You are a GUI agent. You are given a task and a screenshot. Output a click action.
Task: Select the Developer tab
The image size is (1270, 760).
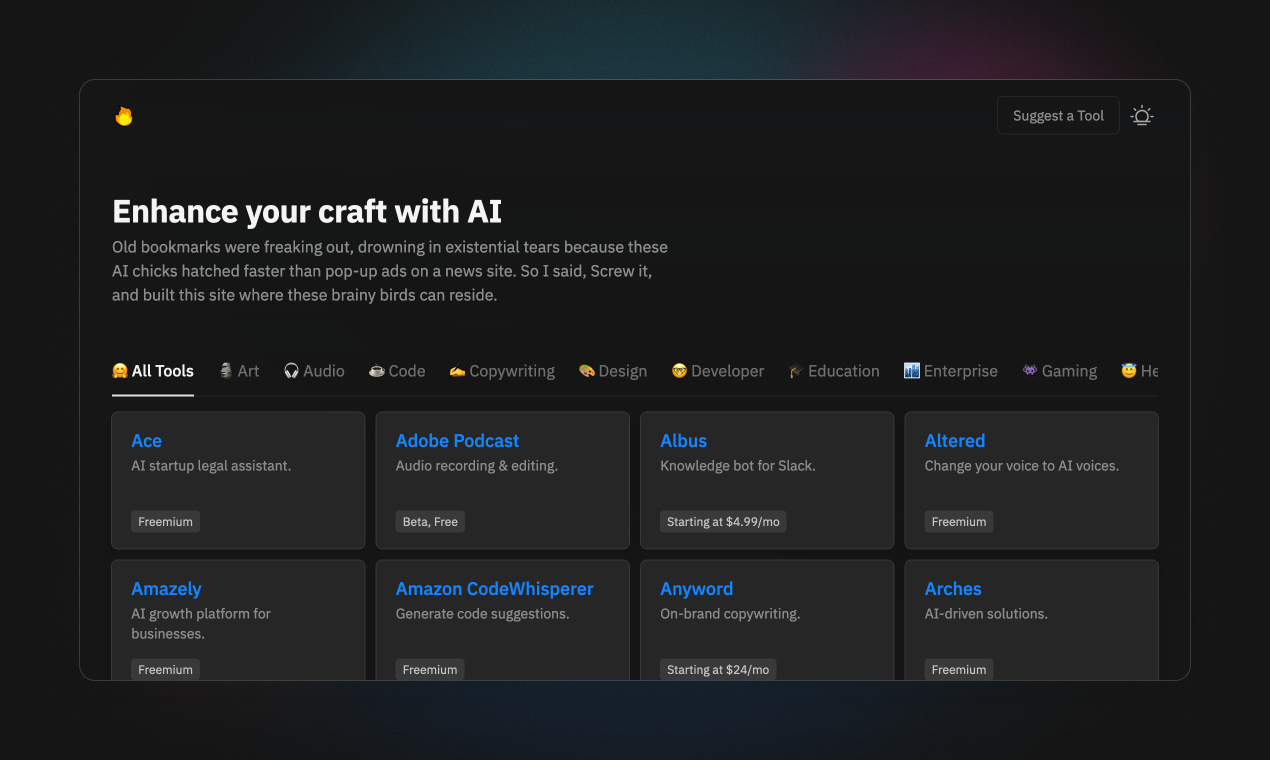[x=718, y=371]
